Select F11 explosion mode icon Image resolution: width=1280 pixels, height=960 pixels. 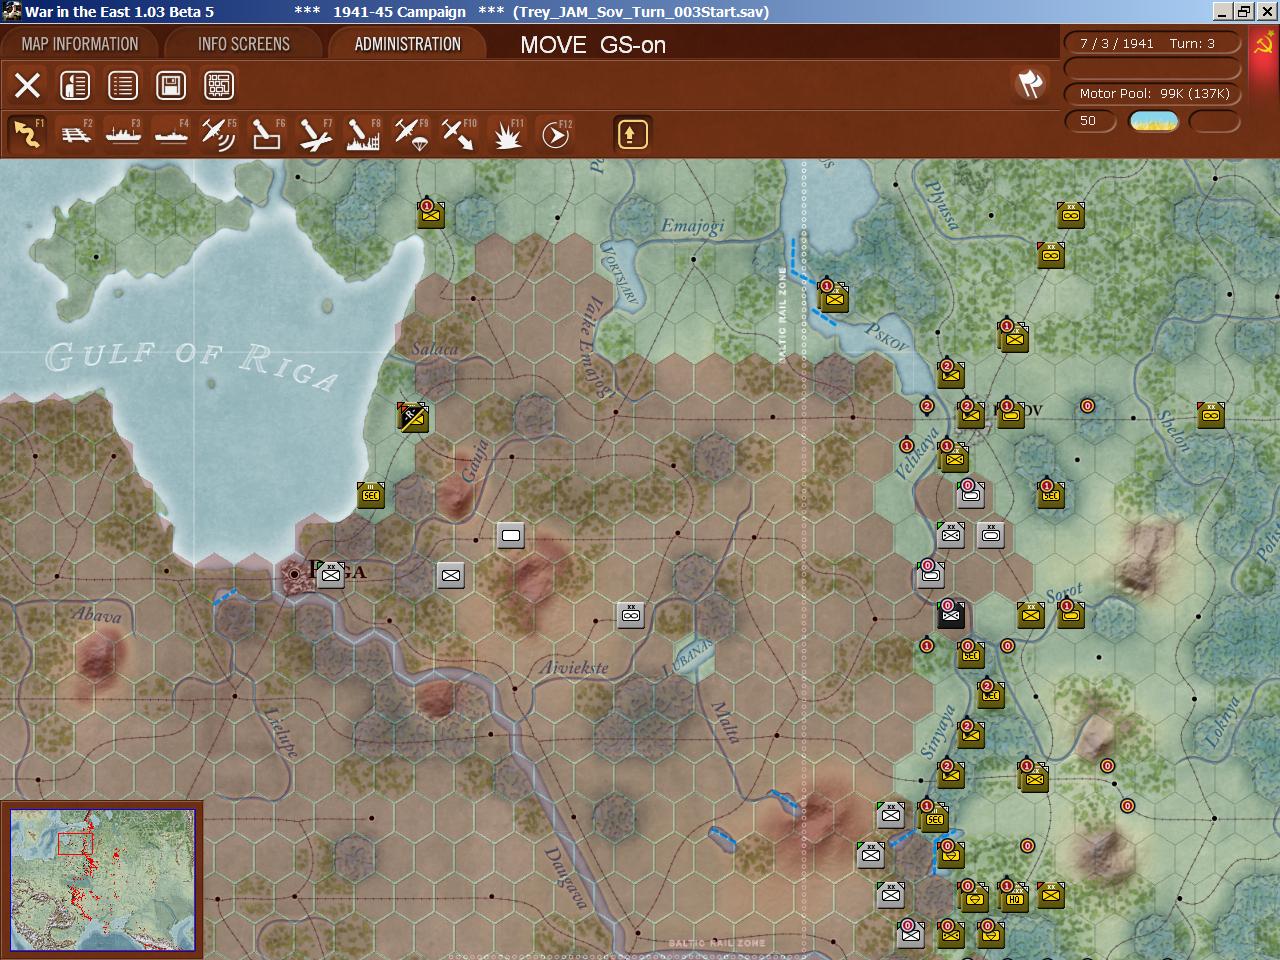pyautogui.click(x=507, y=134)
